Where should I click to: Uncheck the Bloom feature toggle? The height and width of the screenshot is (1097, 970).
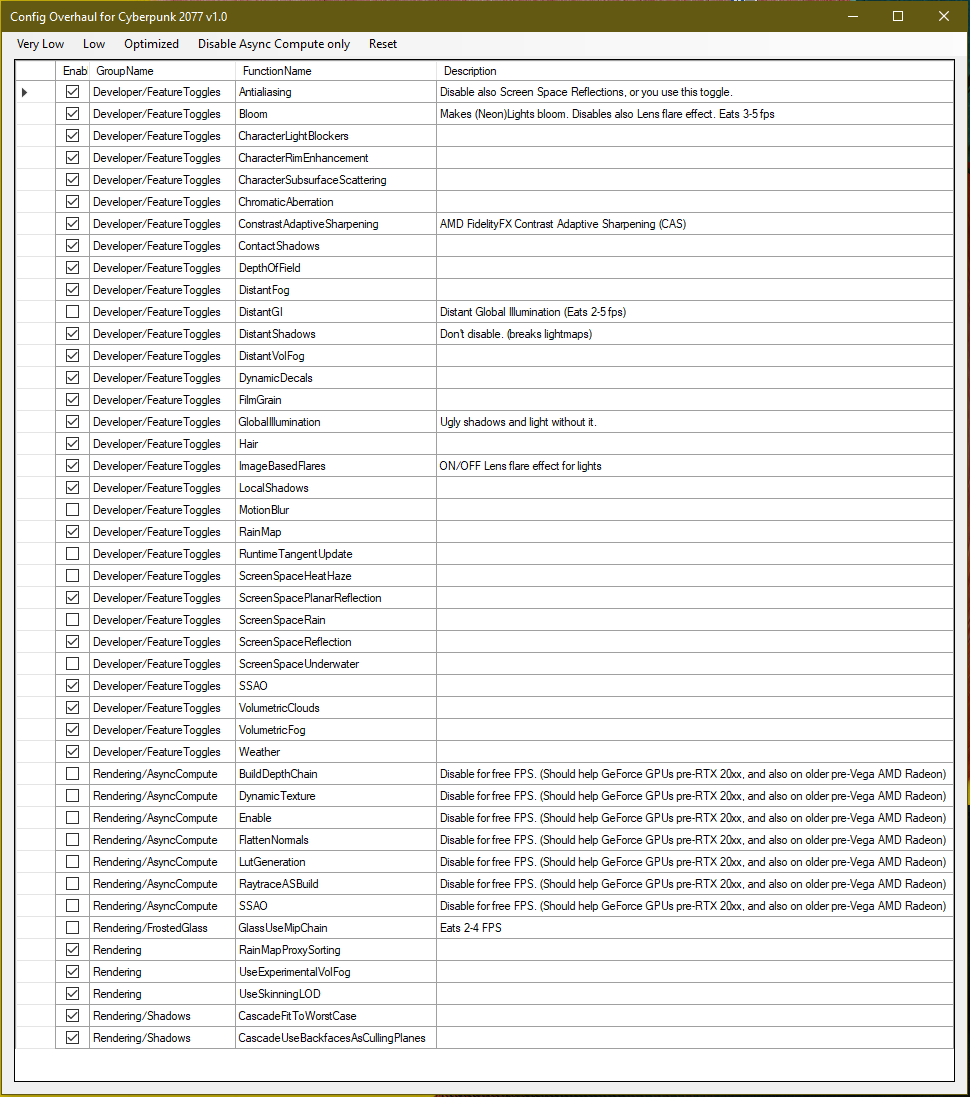(72, 113)
